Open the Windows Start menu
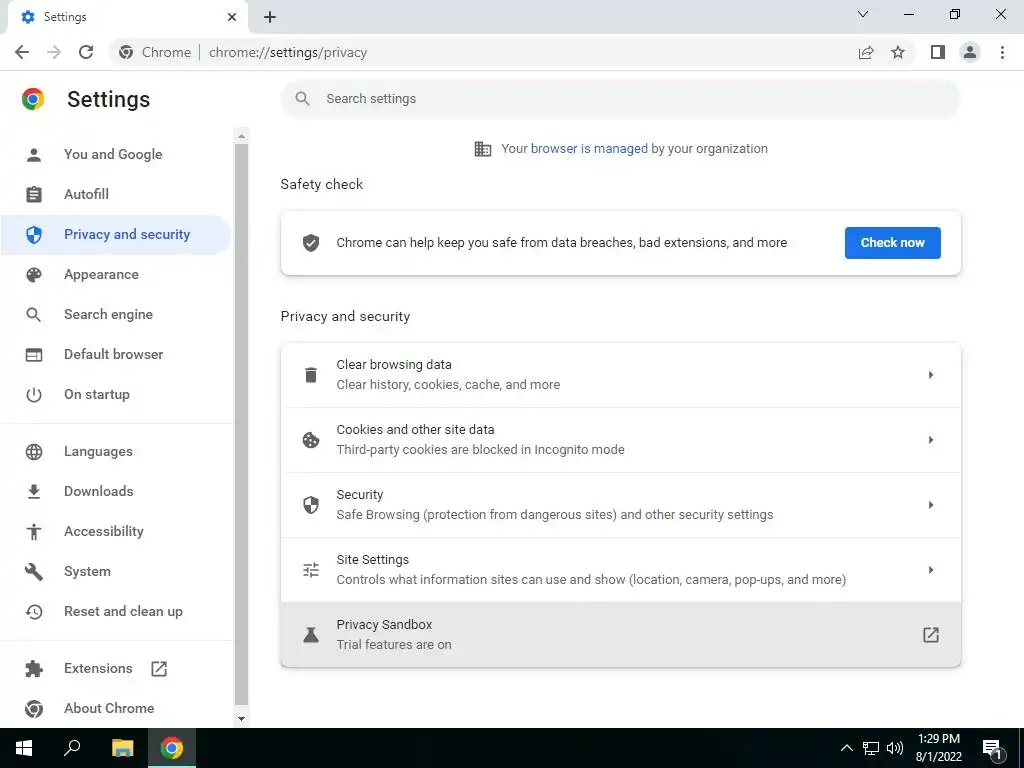Screen dimensions: 1024x768 pos(24,748)
